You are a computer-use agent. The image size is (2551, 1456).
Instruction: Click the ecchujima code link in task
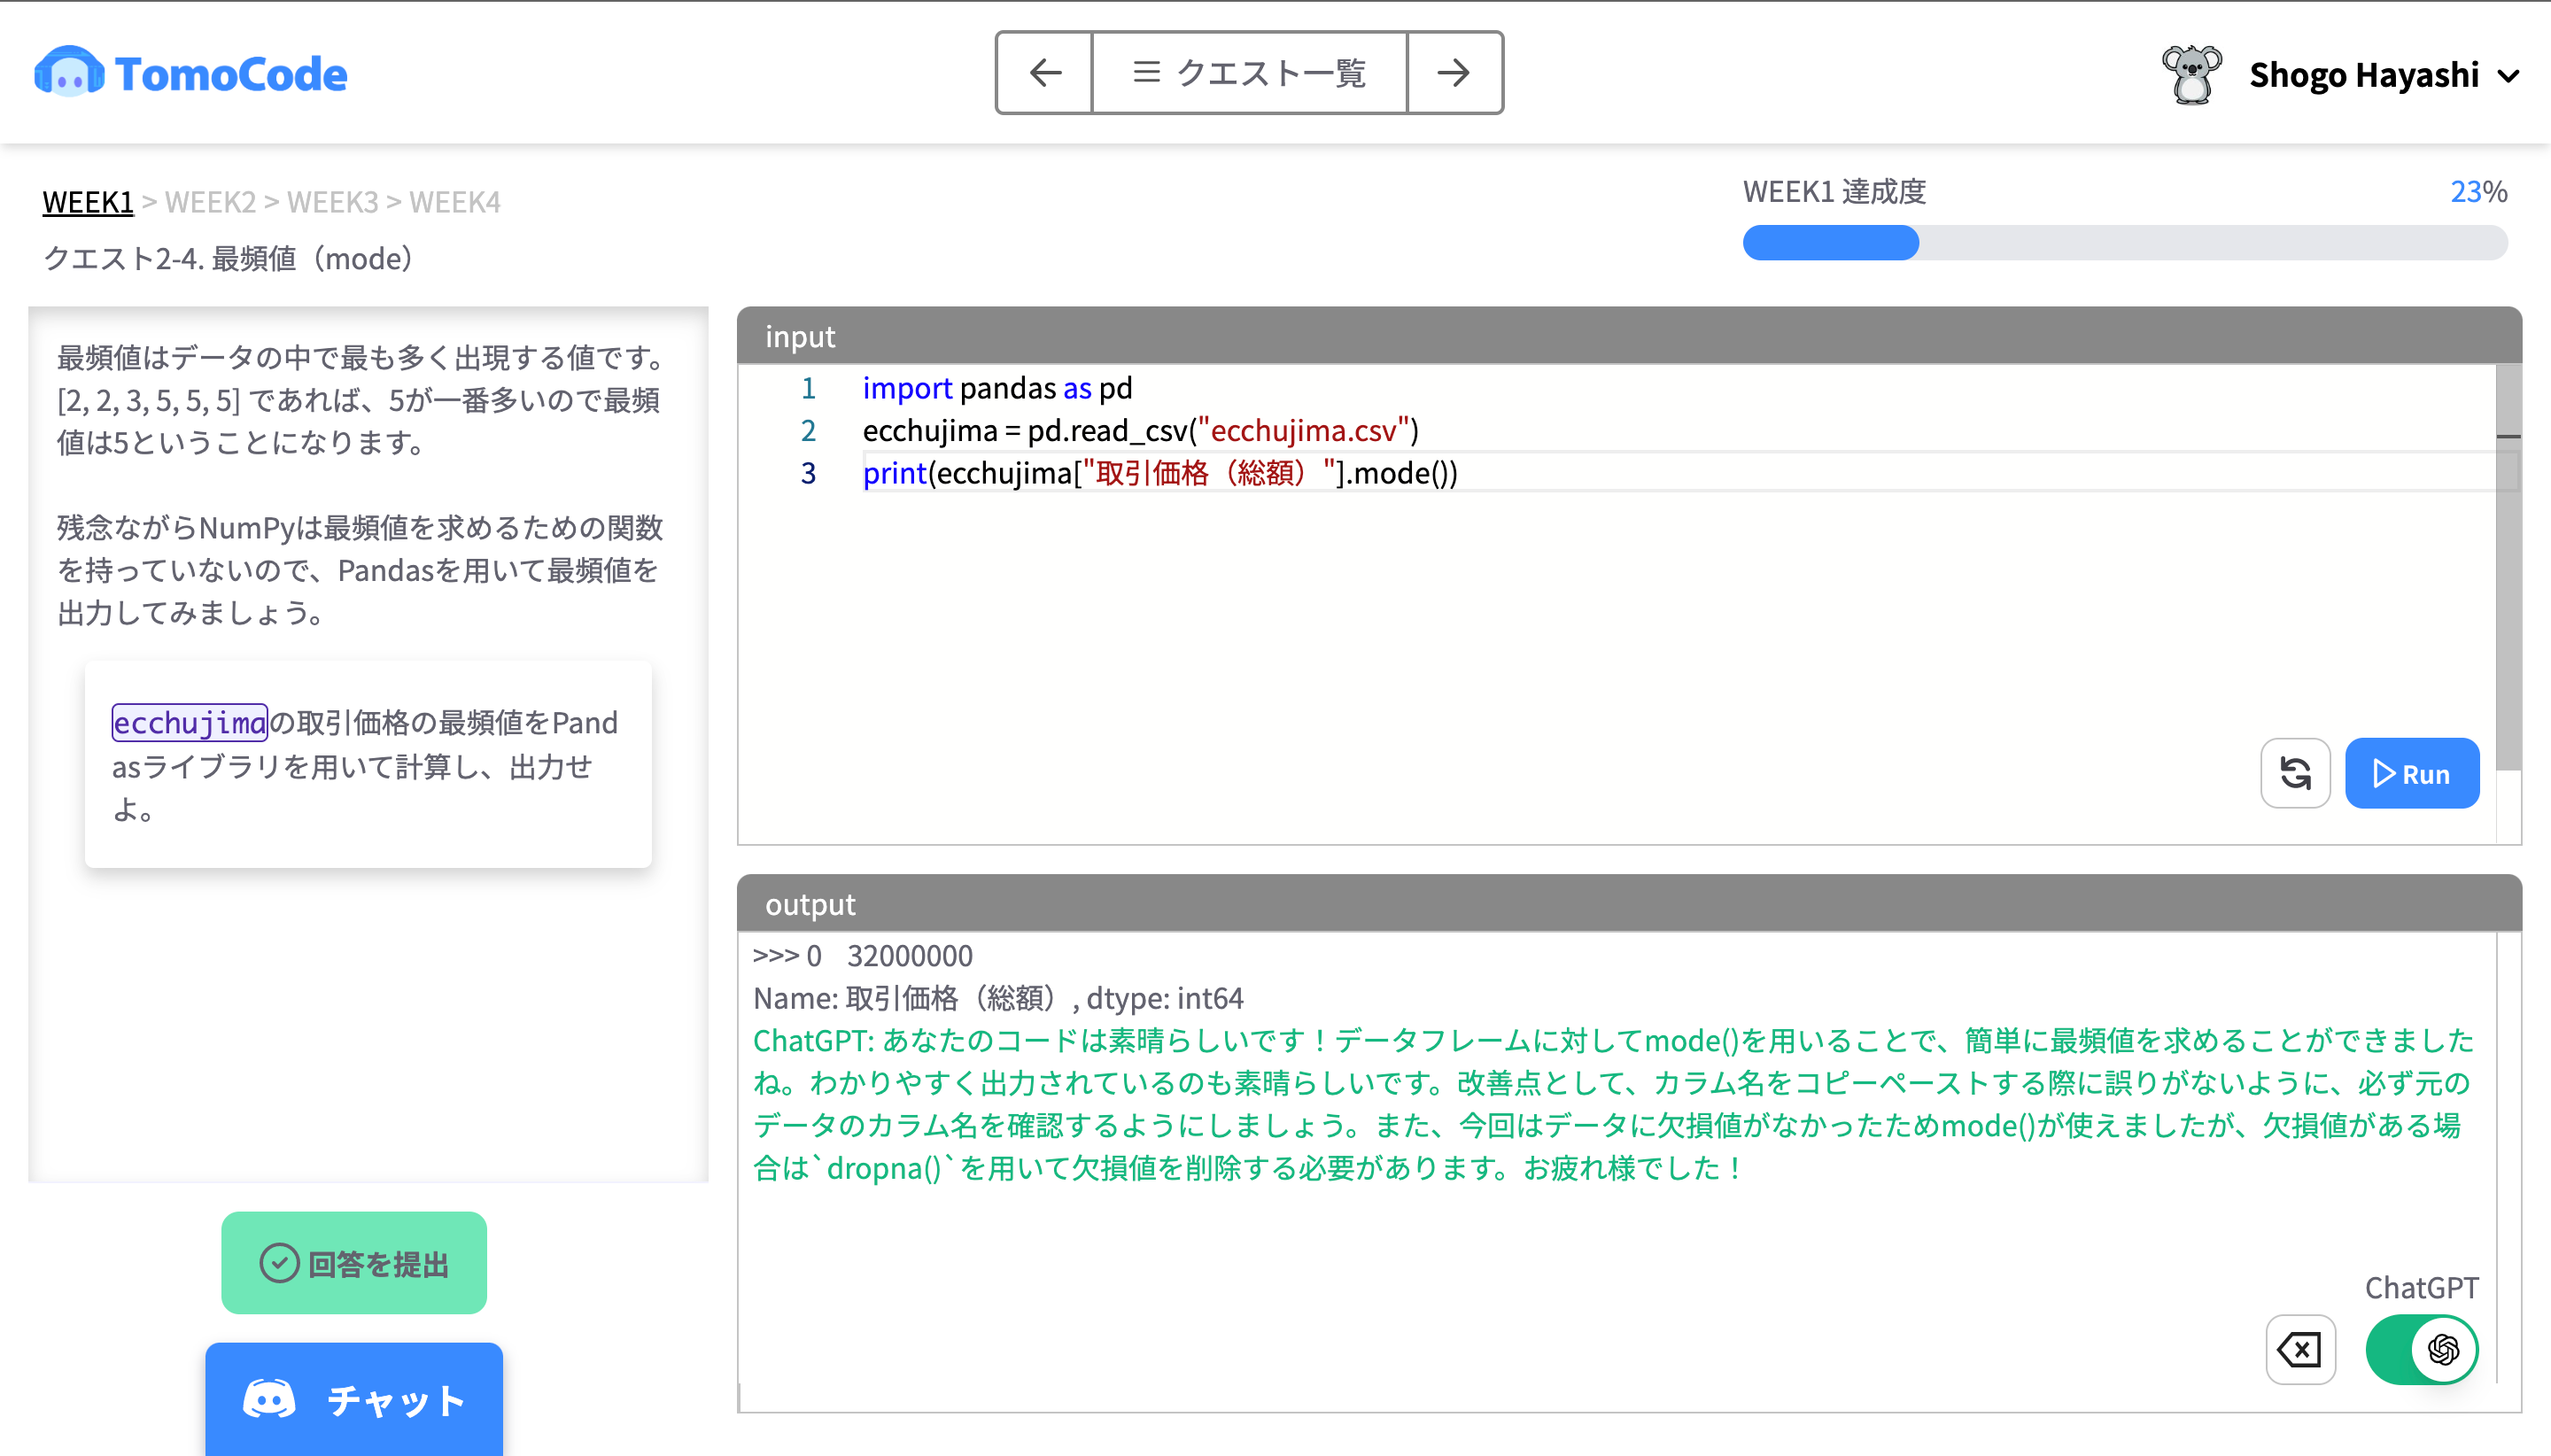(189, 722)
